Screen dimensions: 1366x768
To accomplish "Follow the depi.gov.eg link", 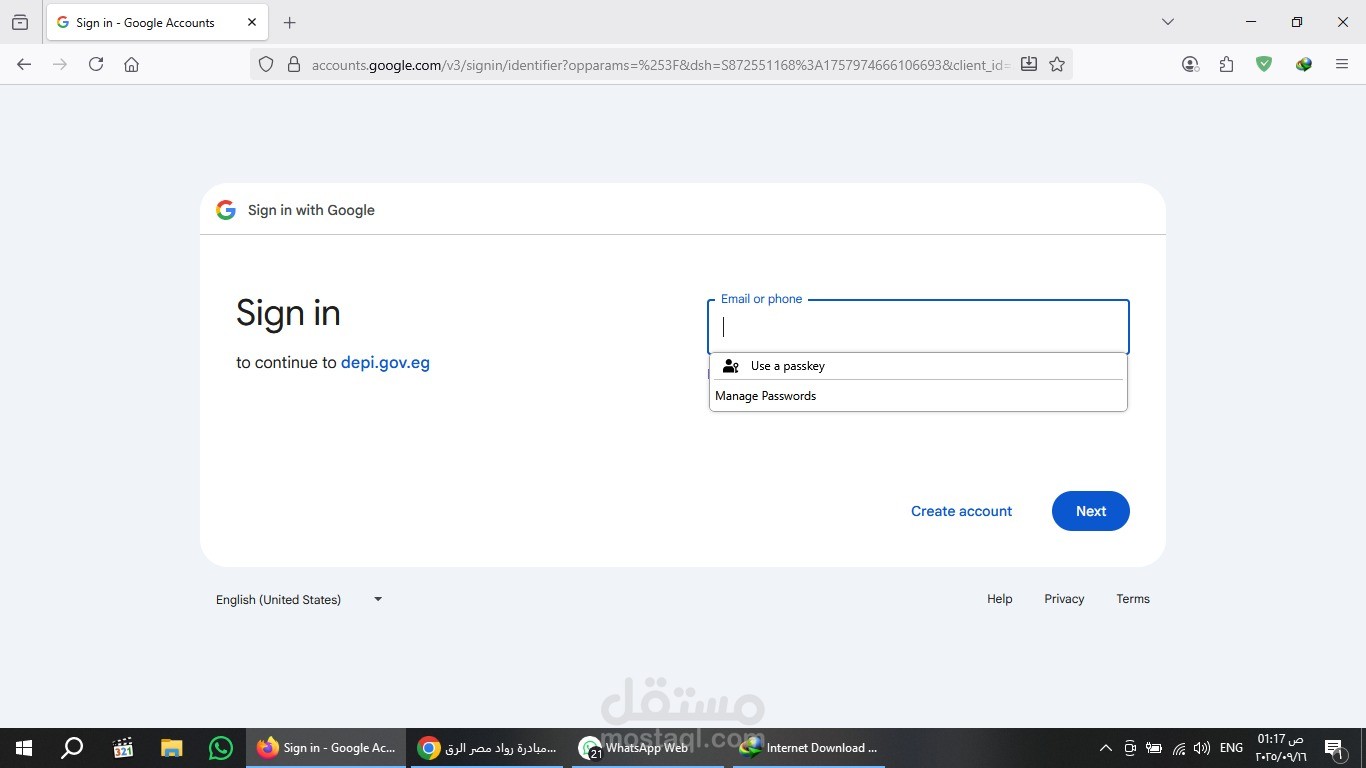I will click(385, 363).
